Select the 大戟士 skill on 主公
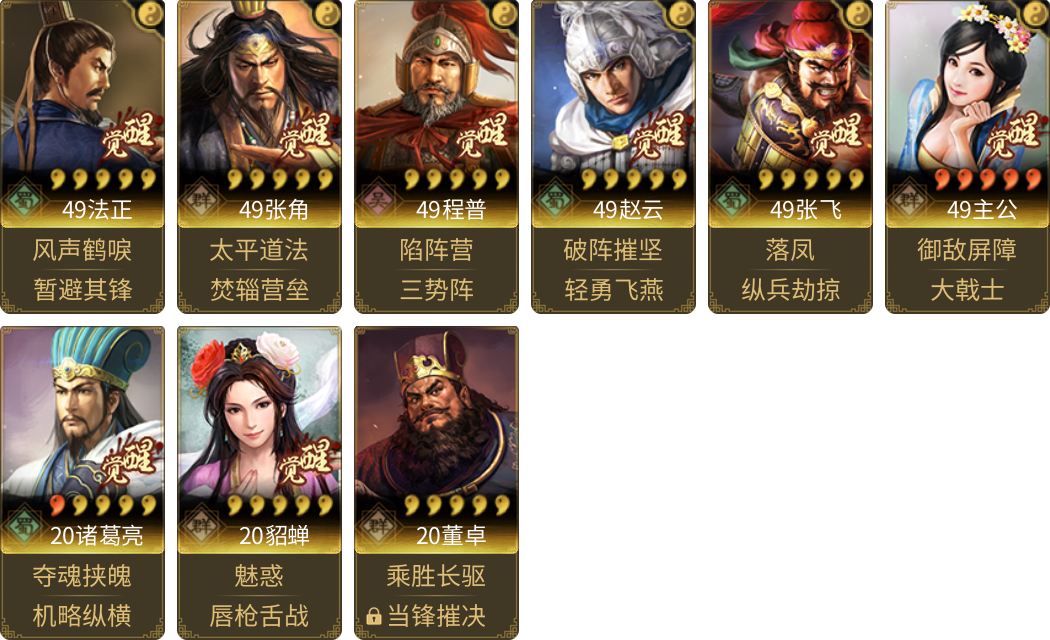This screenshot has height=640, width=1050. (x=967, y=290)
